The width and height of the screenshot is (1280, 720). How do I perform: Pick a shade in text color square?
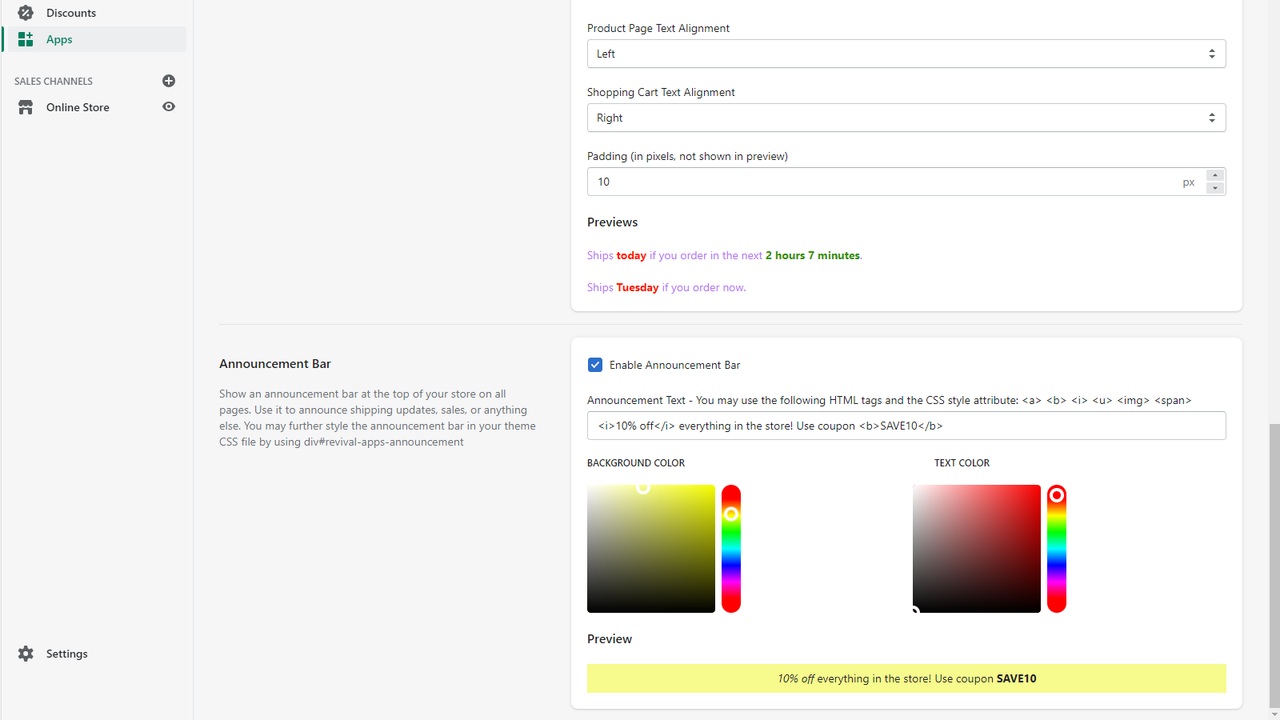tap(977, 549)
